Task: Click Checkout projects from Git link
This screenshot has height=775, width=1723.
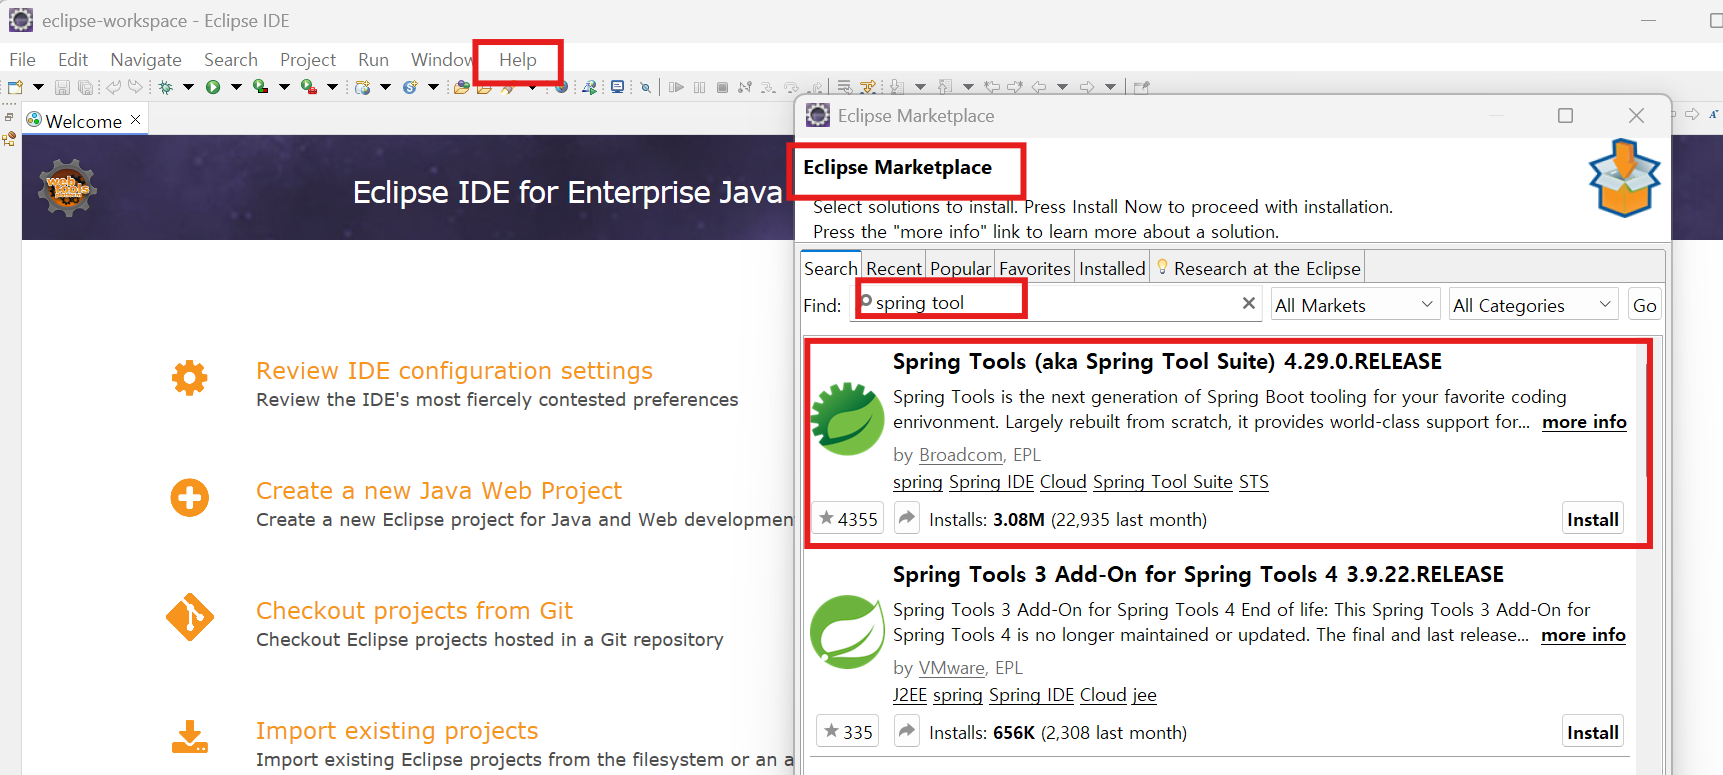Action: click(414, 611)
